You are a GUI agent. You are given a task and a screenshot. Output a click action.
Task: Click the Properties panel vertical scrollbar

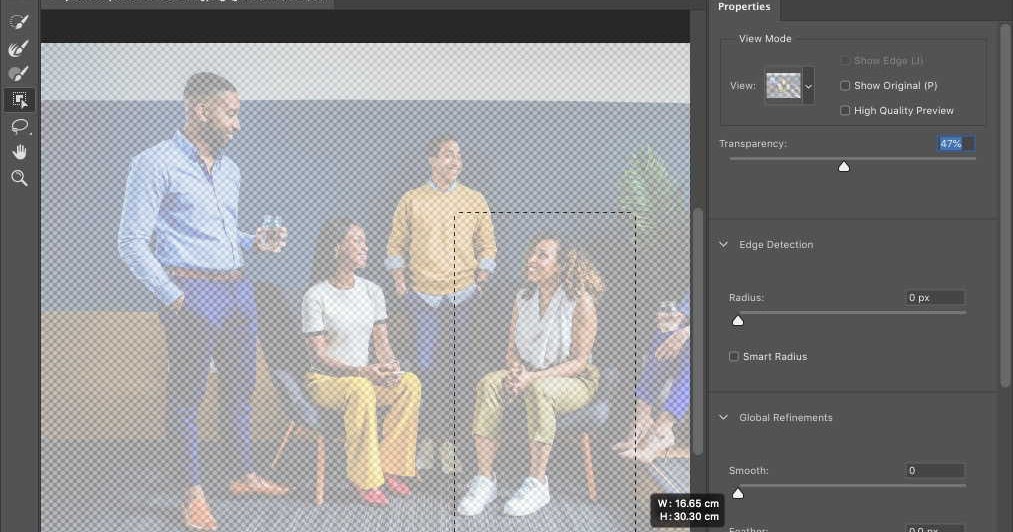tap(1005, 207)
